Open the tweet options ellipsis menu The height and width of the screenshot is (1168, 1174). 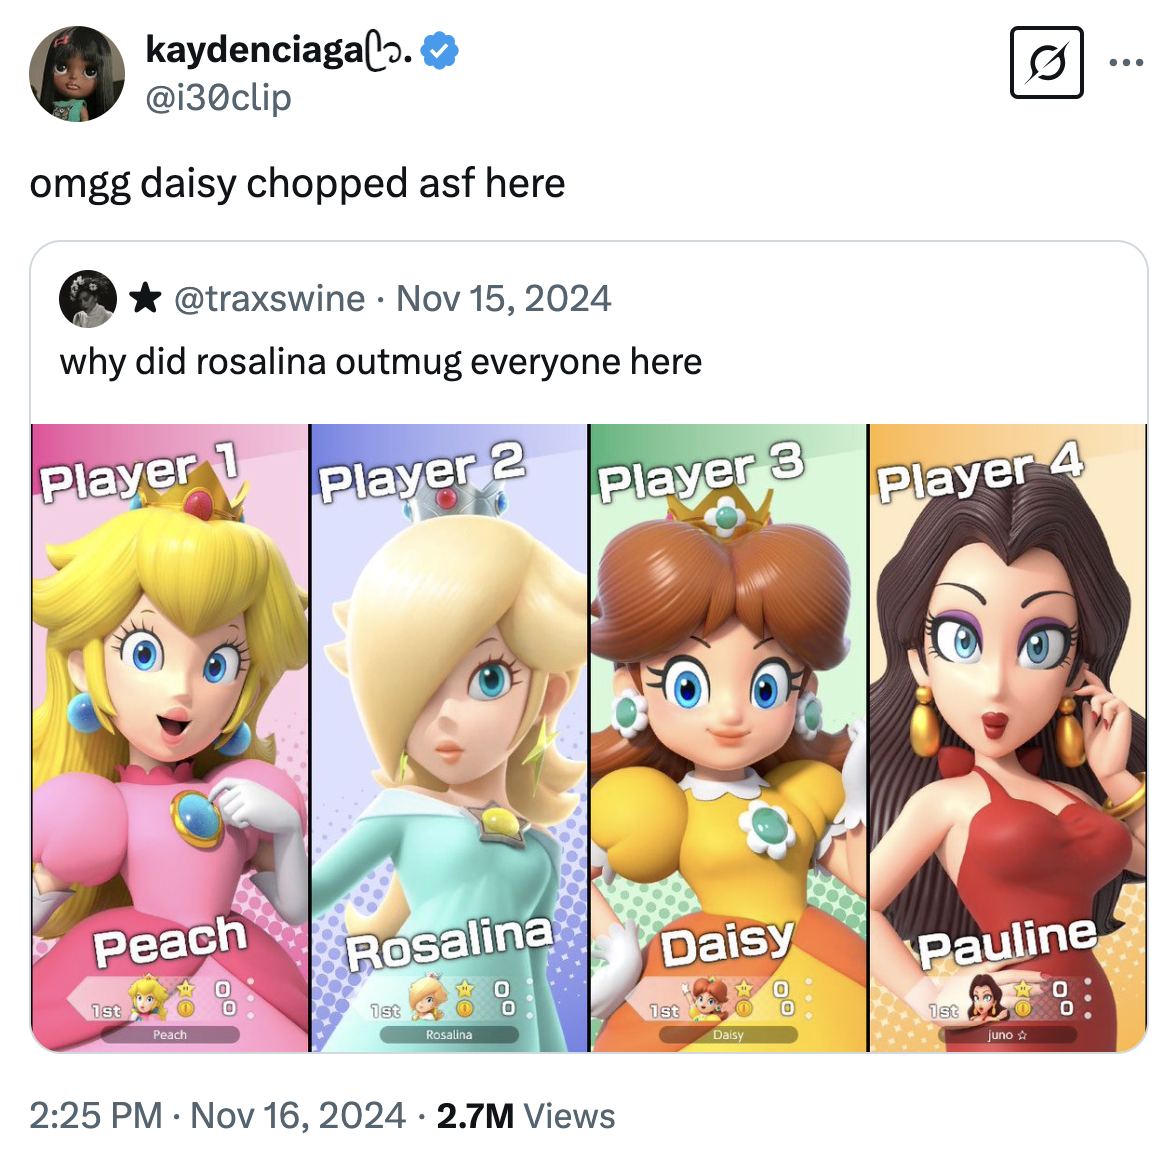coord(1128,60)
